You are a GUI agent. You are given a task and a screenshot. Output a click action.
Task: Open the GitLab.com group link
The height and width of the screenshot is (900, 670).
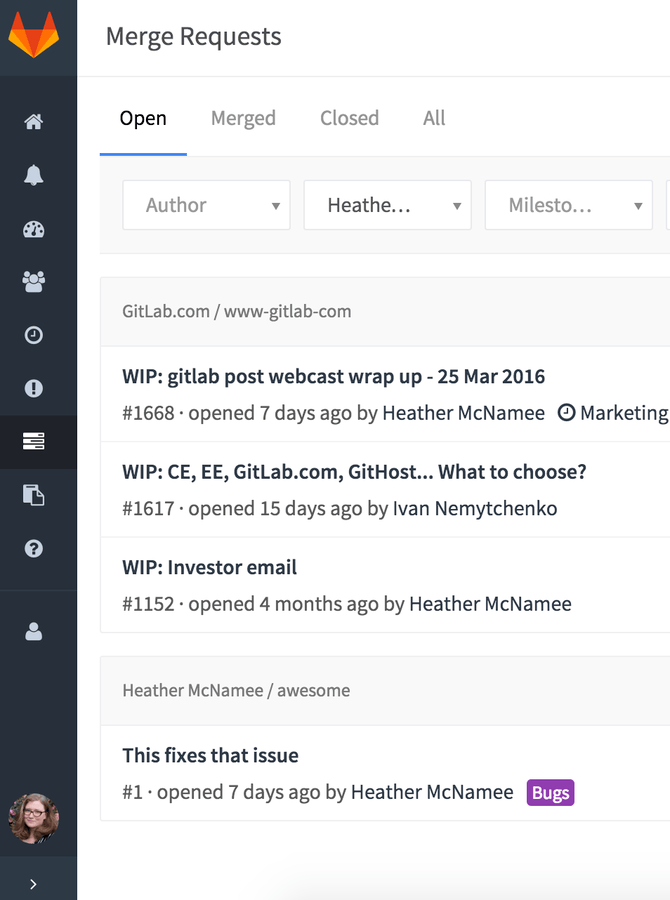click(x=165, y=311)
